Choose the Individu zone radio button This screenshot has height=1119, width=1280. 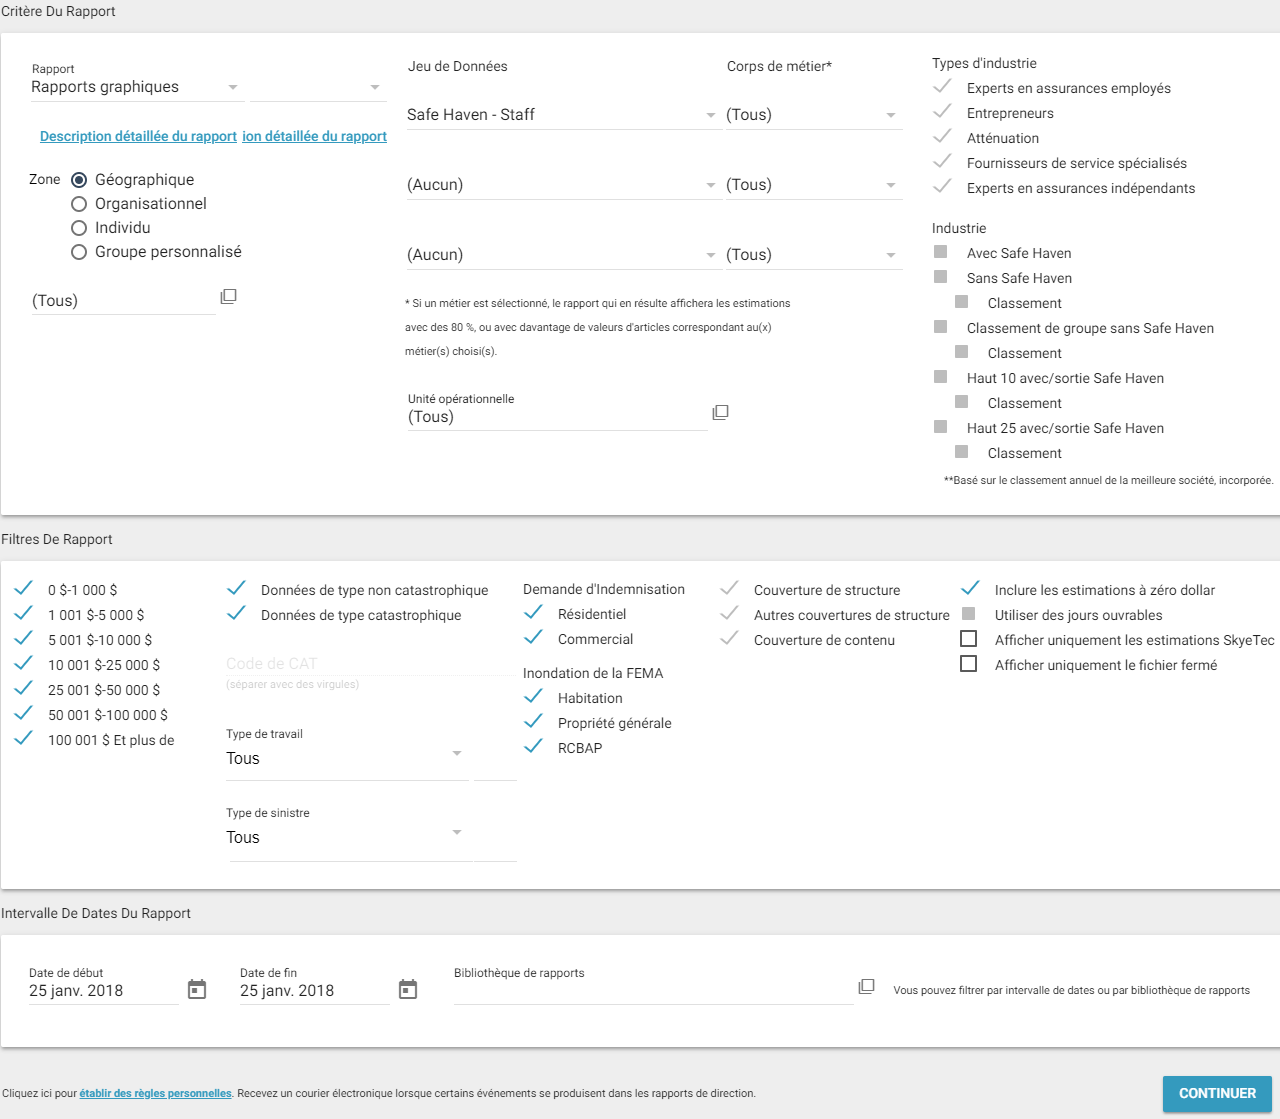click(x=79, y=228)
